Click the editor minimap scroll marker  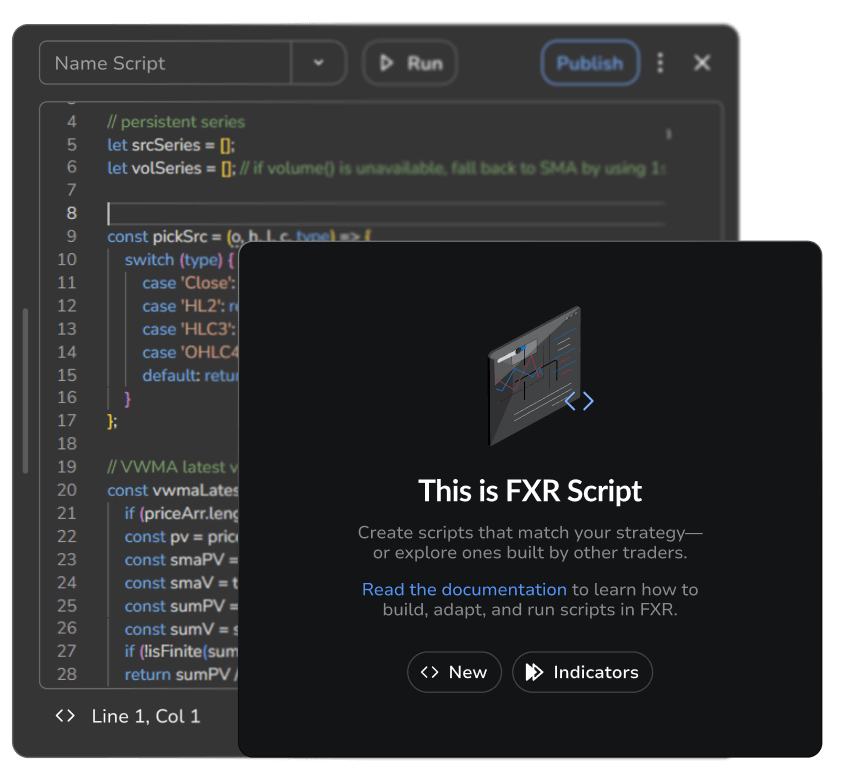669,134
